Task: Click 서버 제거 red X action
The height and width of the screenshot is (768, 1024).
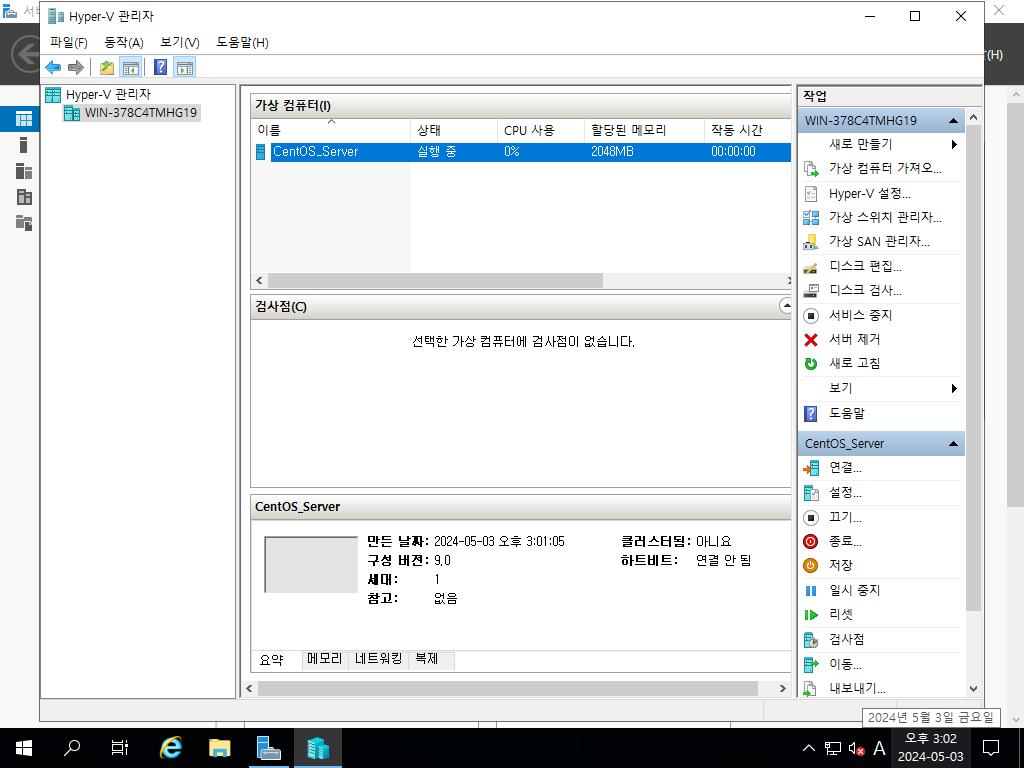Action: [x=854, y=340]
